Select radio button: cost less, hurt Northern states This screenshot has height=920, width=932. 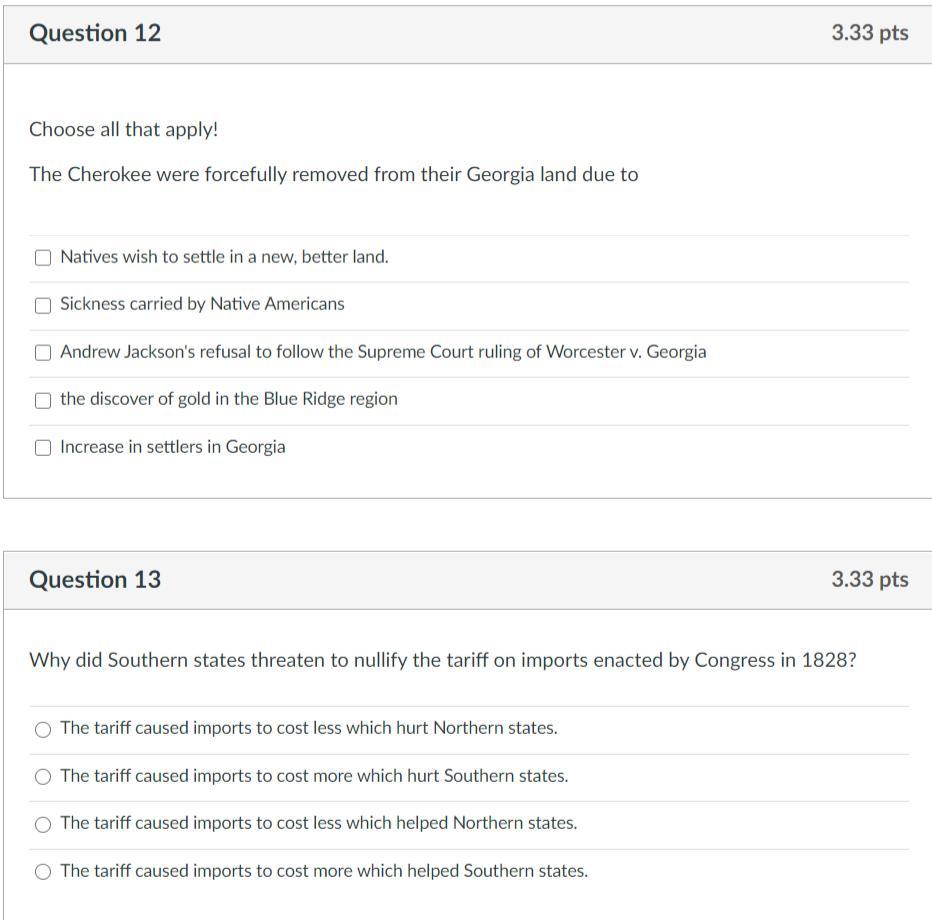(43, 730)
